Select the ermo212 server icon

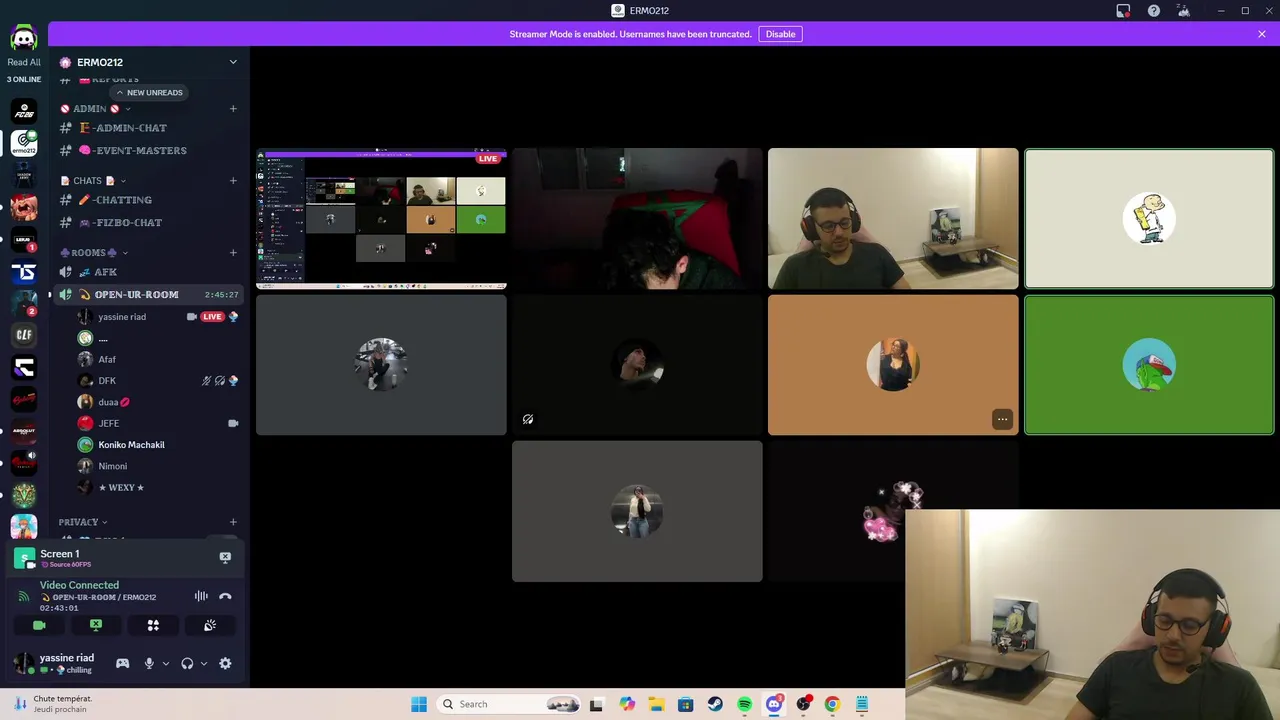24,144
